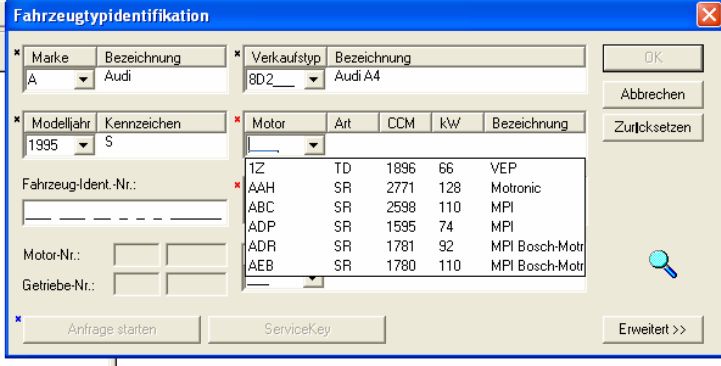Click into the Motor code input box
The width and height of the screenshot is (721, 366).
click(275, 145)
